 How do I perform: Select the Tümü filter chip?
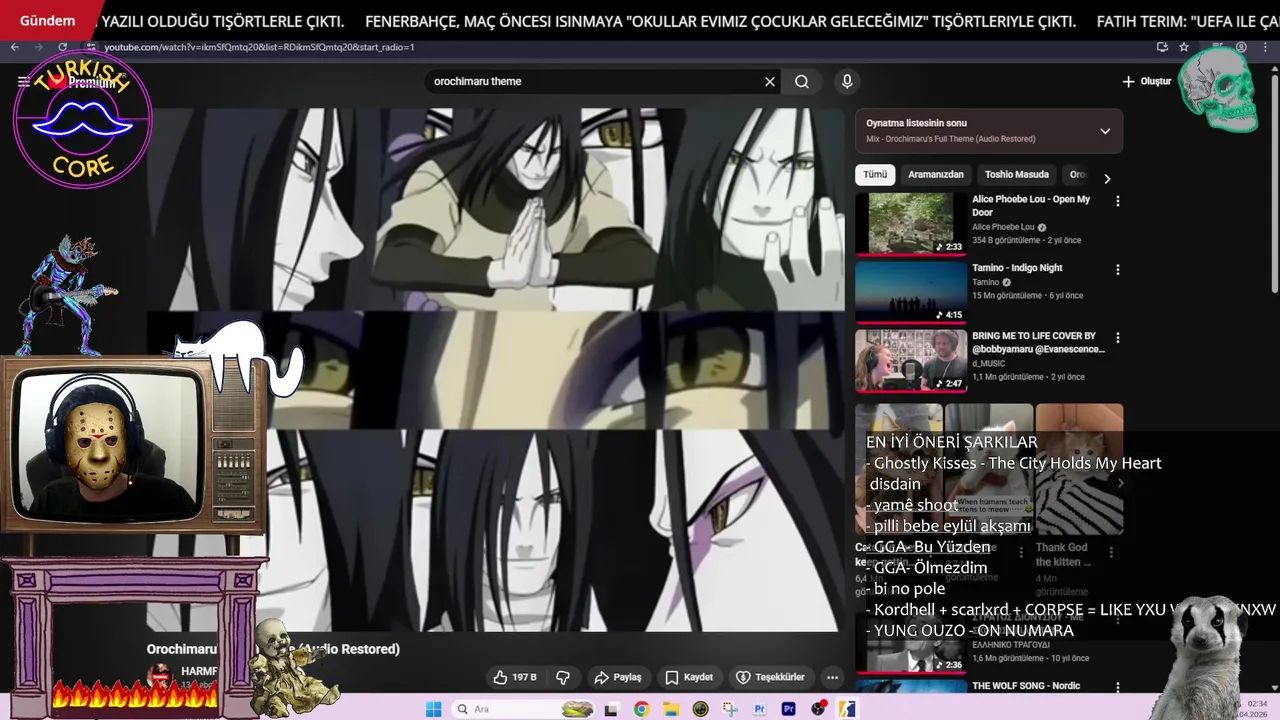[x=875, y=175]
